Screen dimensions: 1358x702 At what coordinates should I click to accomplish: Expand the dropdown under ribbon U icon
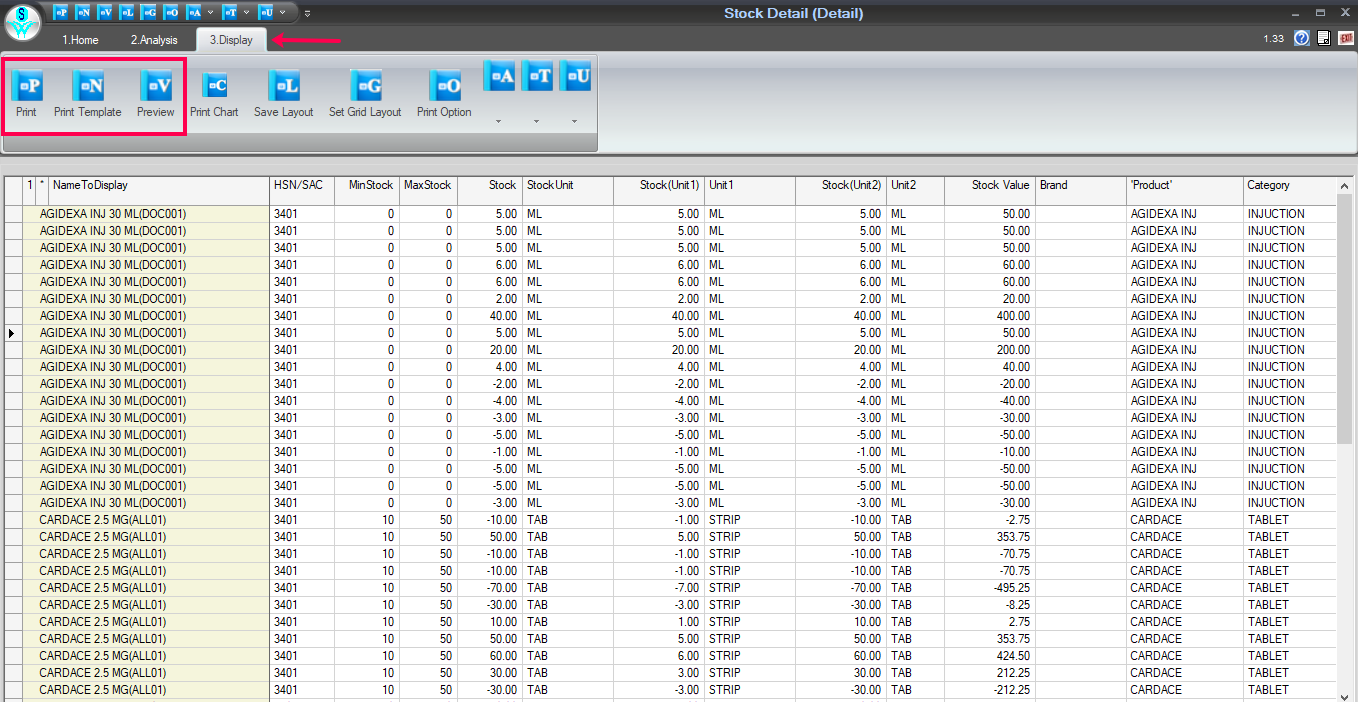click(574, 121)
